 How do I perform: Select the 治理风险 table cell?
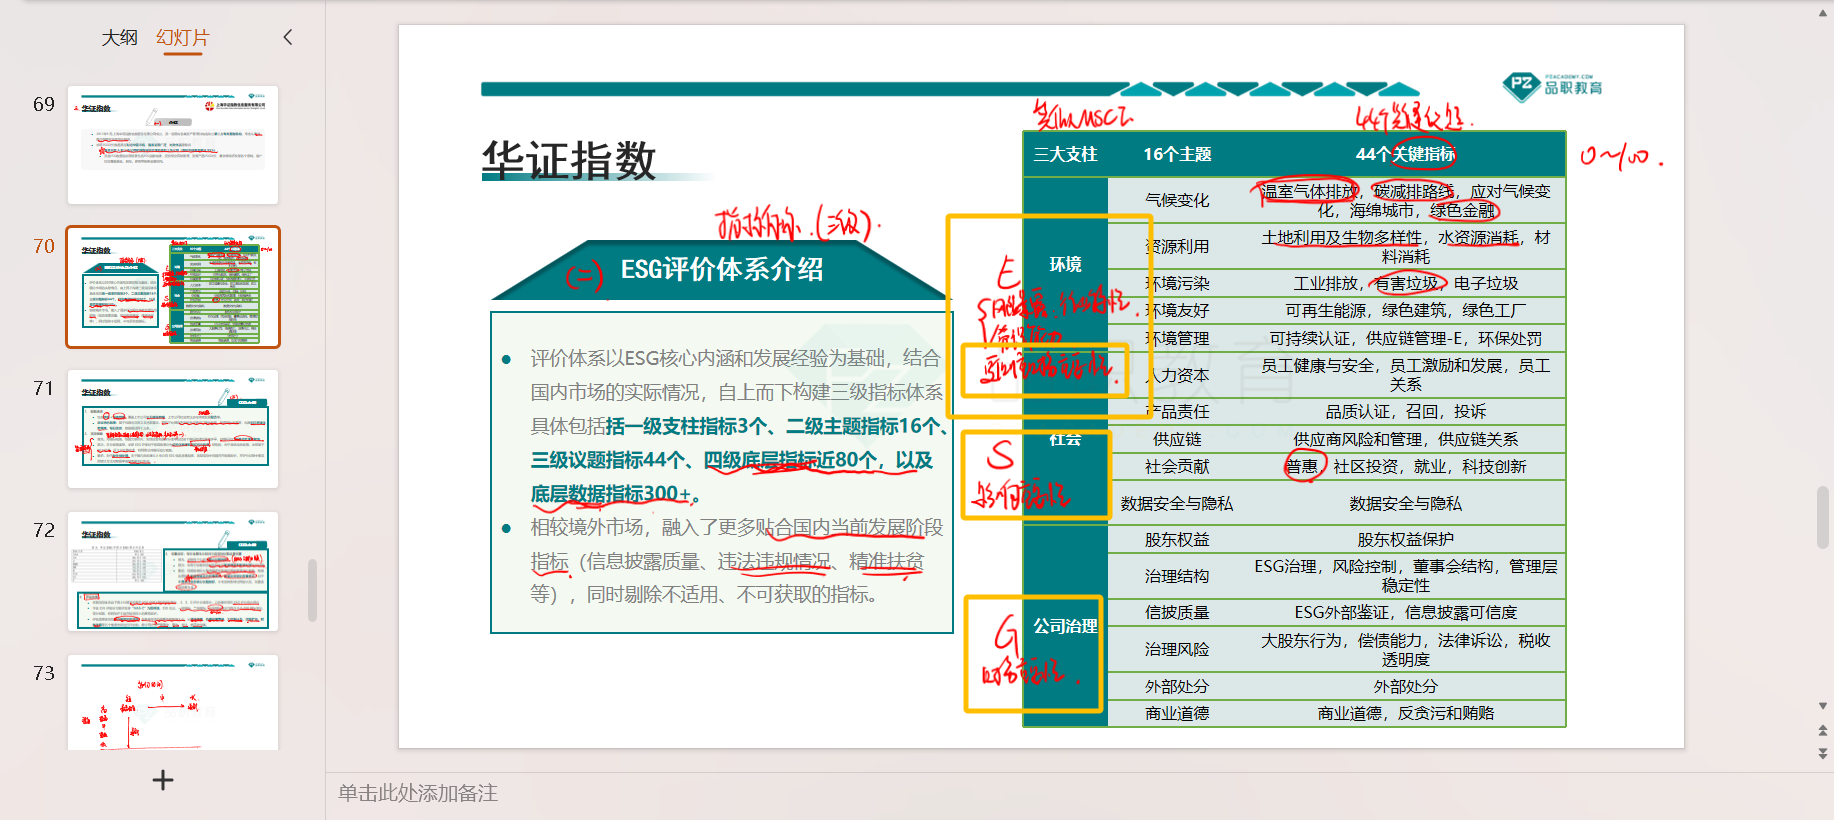[1177, 649]
